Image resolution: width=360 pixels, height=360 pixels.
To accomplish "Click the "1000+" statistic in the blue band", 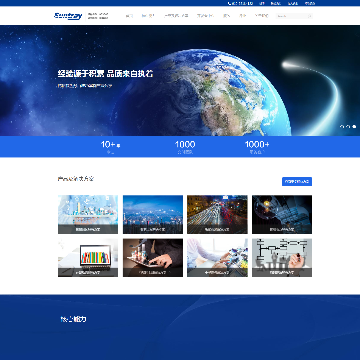I will [257, 144].
